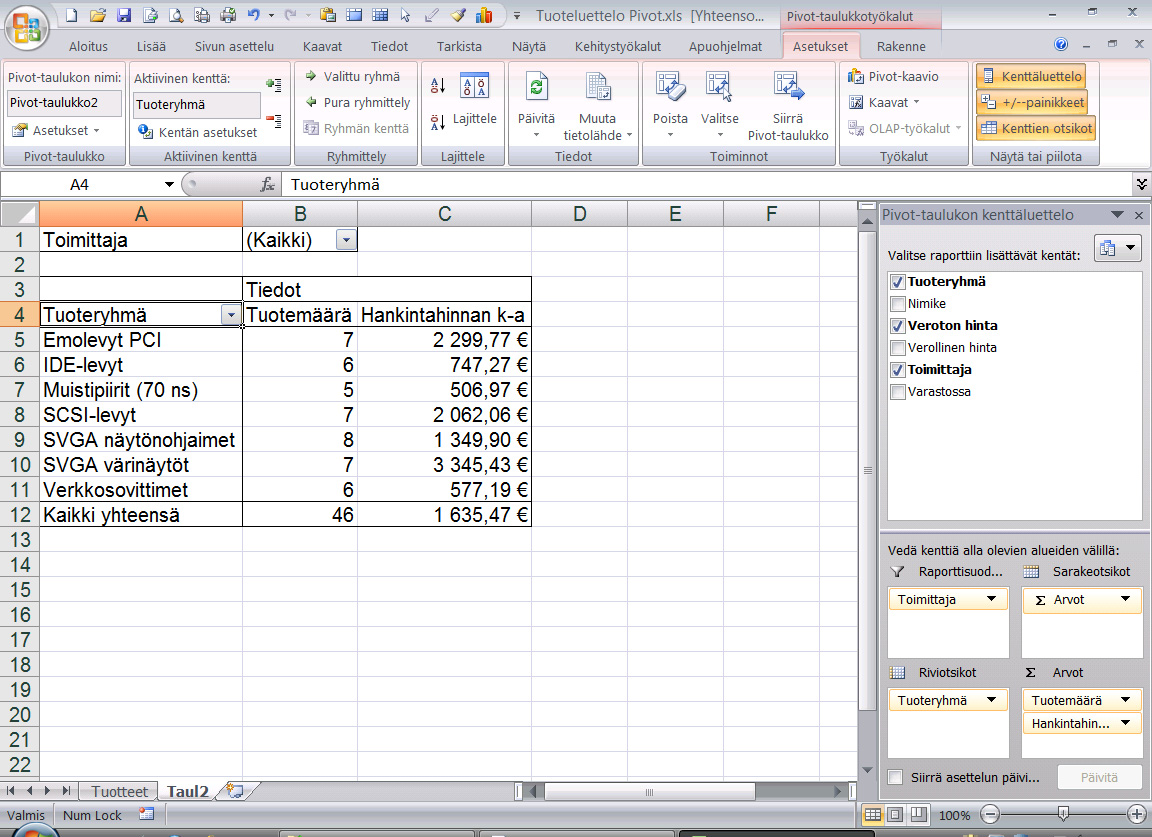Click the Open folder icon
Image resolution: width=1152 pixels, height=837 pixels.
tap(98, 15)
